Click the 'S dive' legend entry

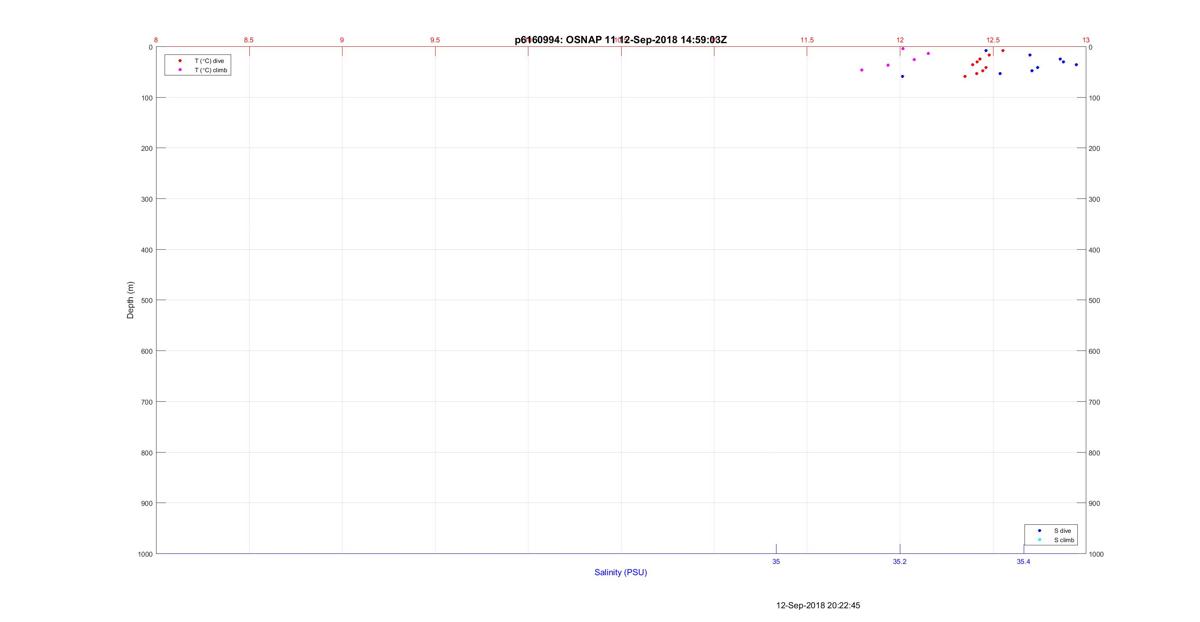1062,530
